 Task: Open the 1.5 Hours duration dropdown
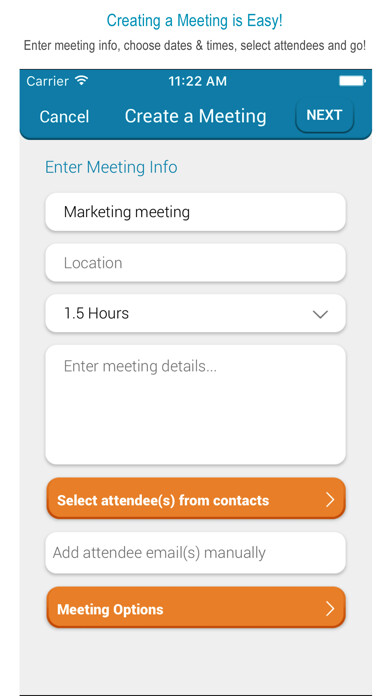pyautogui.click(x=195, y=313)
